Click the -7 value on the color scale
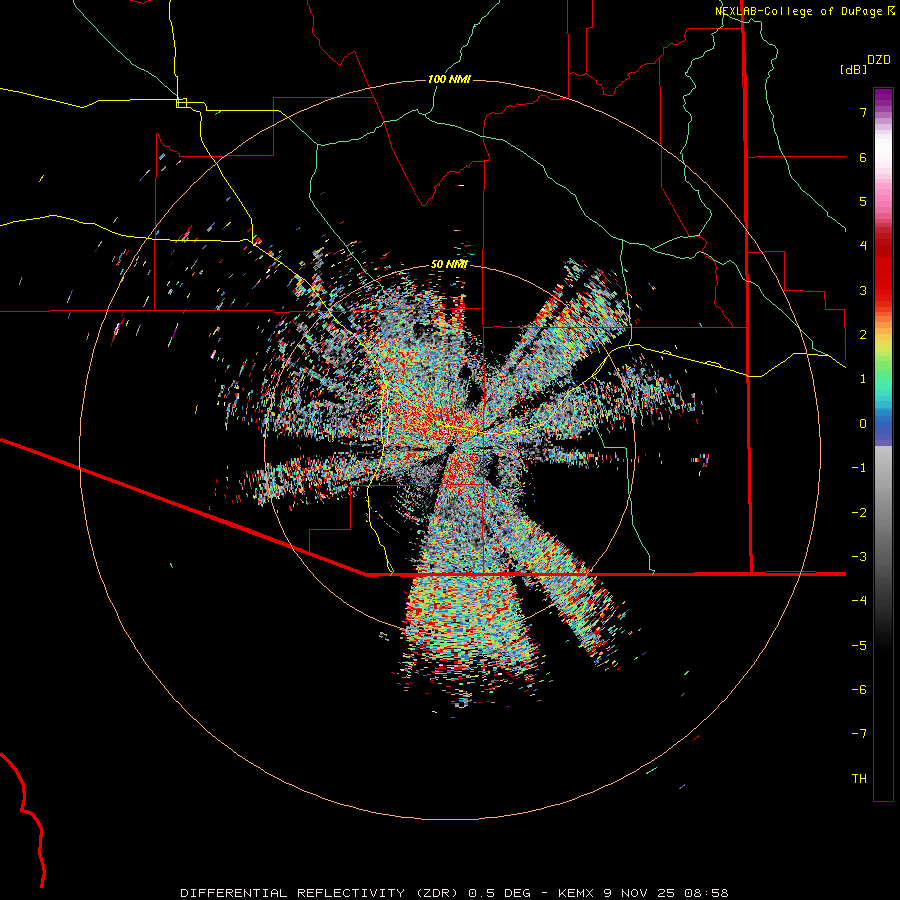The width and height of the screenshot is (900, 900). [x=859, y=734]
